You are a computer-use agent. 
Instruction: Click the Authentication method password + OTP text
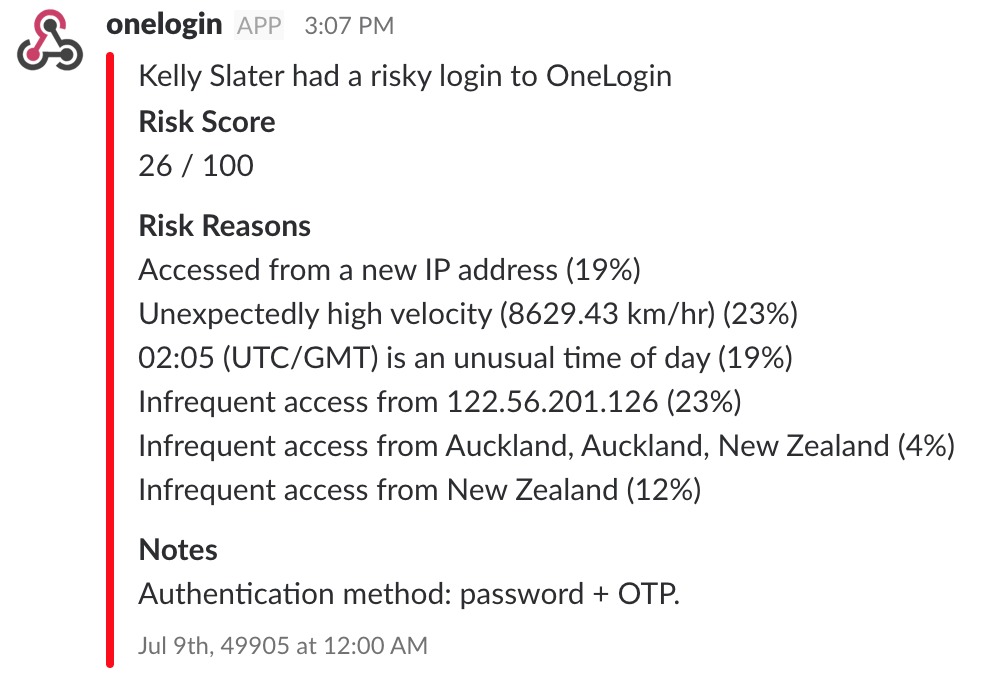[409, 594]
